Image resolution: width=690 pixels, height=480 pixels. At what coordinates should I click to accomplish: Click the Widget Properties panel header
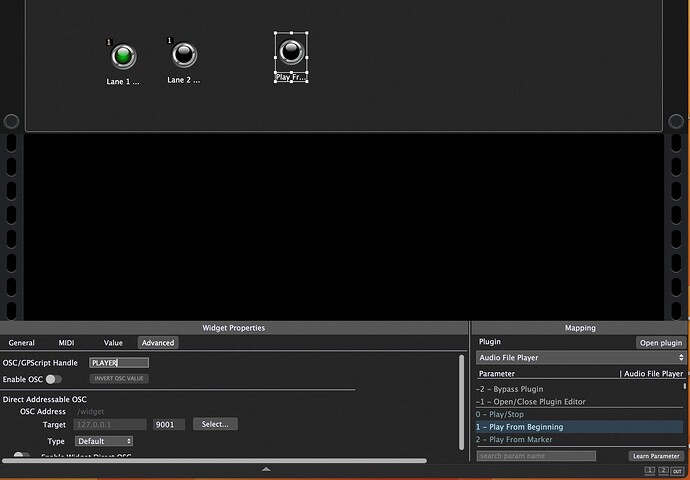pyautogui.click(x=234, y=328)
